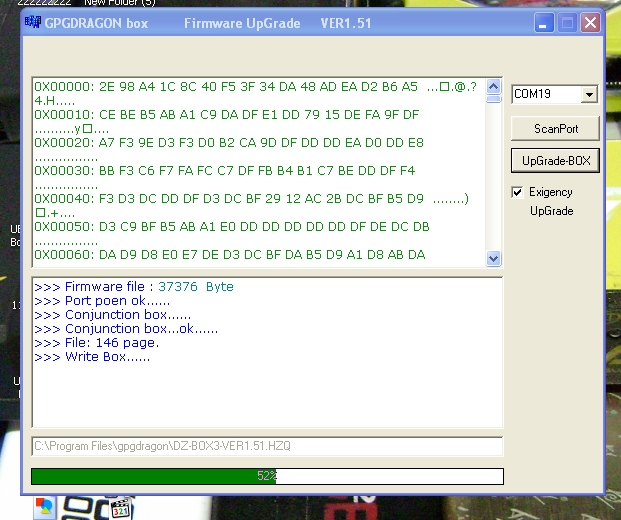Click the firmware file path field
This screenshot has height=520, width=621.
tap(267, 446)
